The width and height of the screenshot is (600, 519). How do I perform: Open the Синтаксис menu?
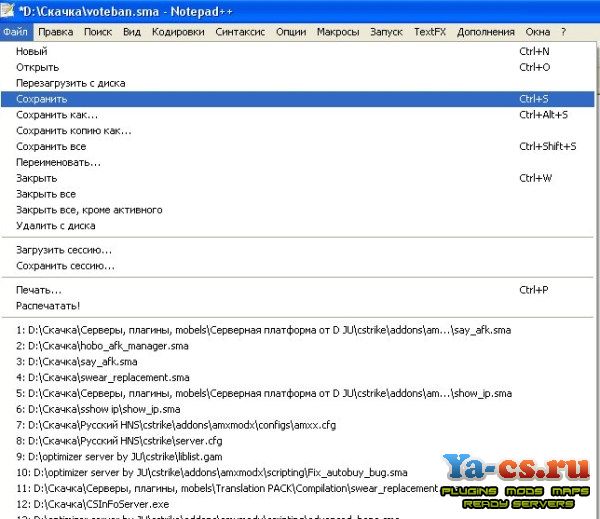pyautogui.click(x=240, y=32)
